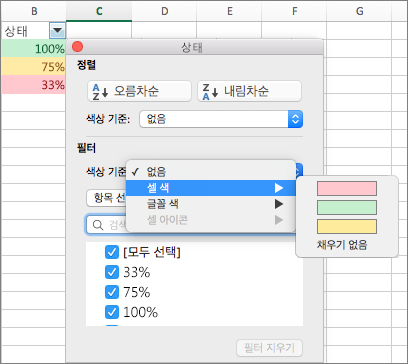Close the 상태 filter panel with red button

tap(77, 47)
